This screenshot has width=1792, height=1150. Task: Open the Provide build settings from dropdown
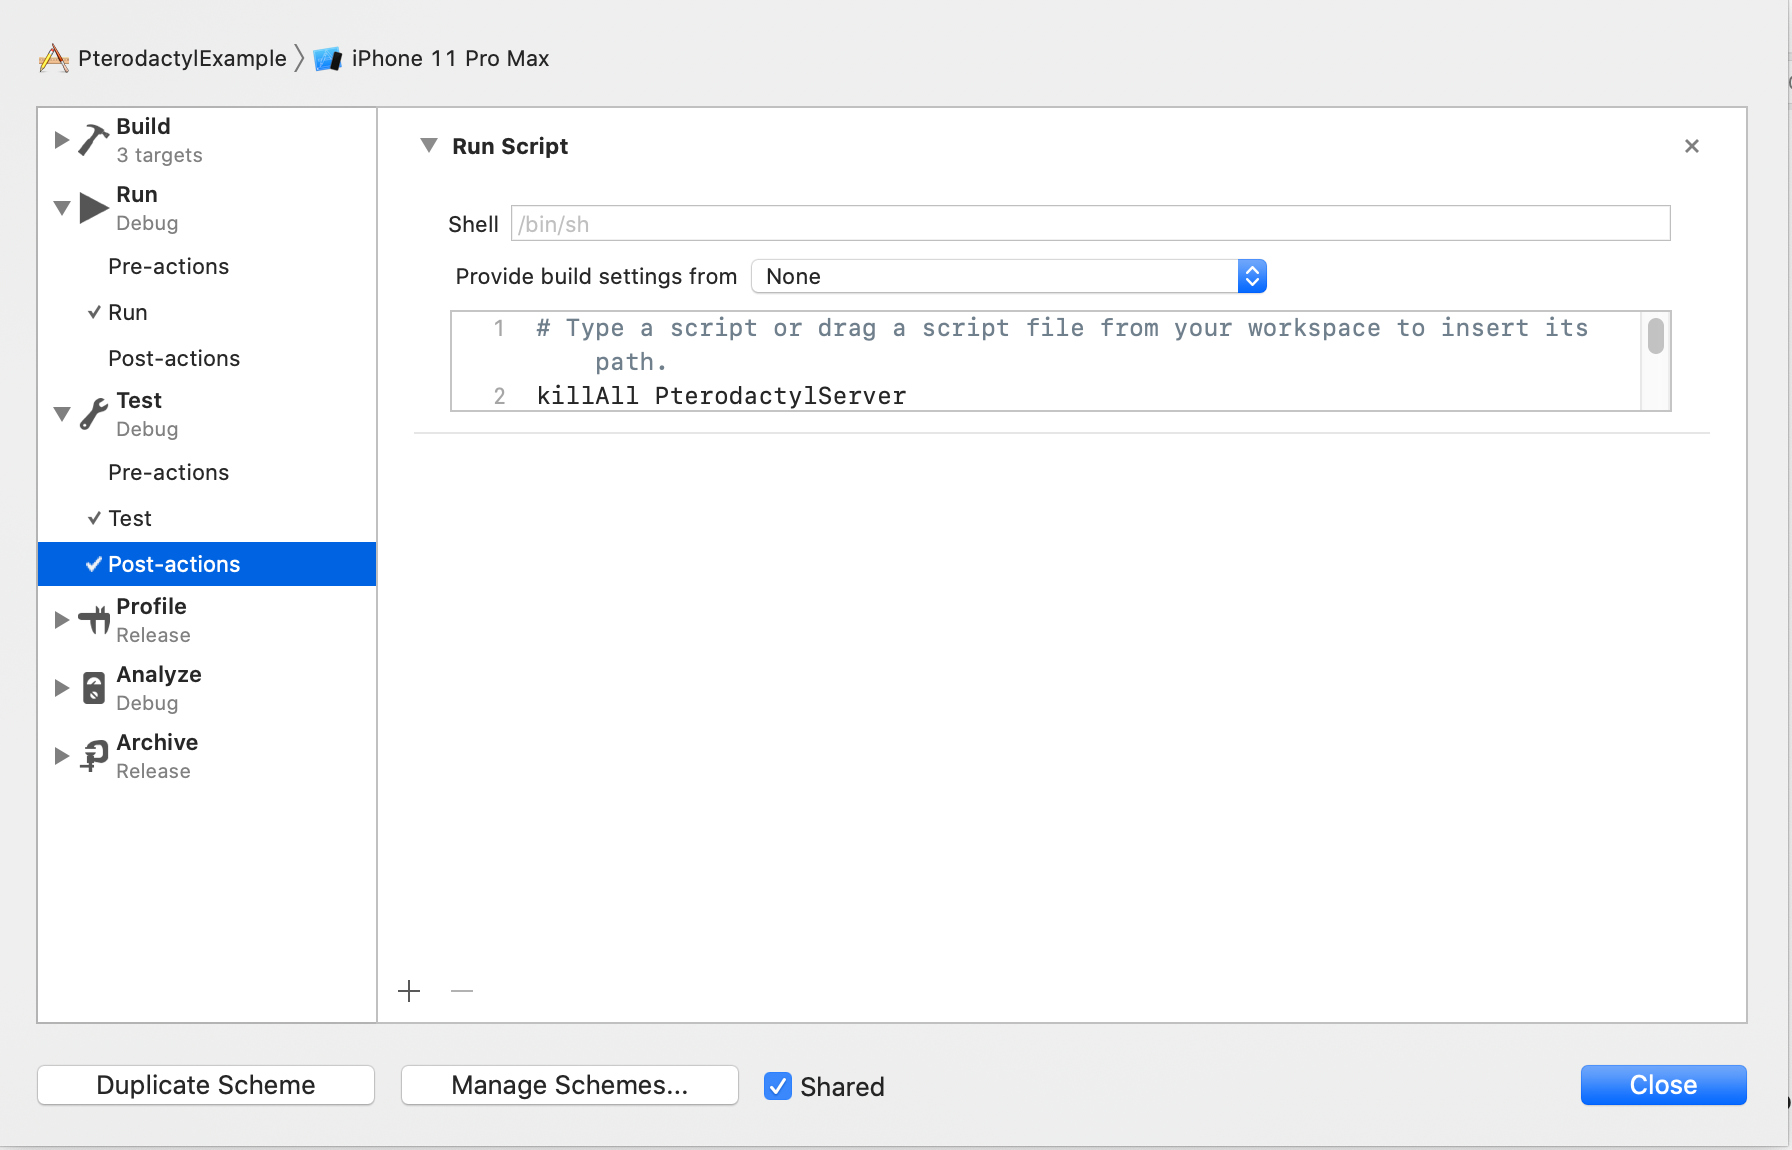[1009, 276]
